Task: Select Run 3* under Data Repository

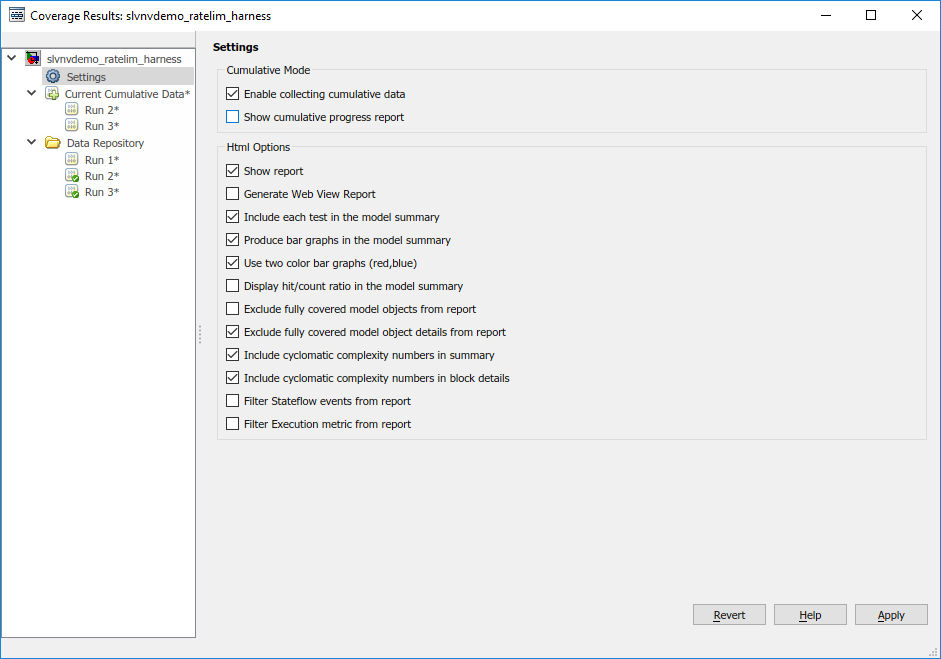Action: pos(101,192)
